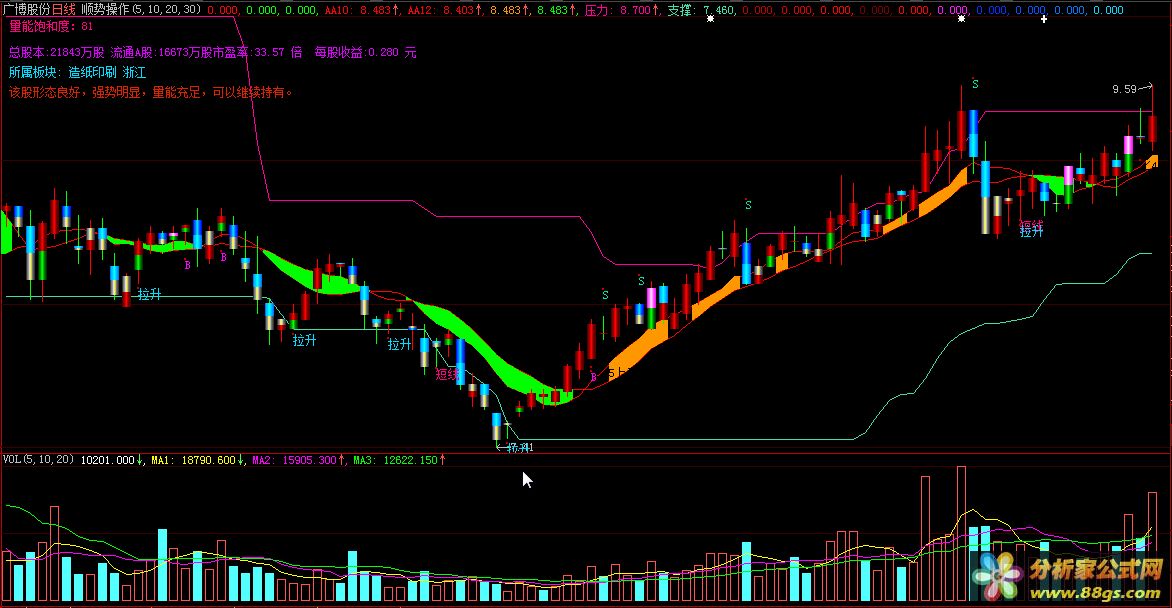Click the B buy marker beside the orange band's start
Image resolution: width=1172 pixels, height=608 pixels.
click(593, 377)
